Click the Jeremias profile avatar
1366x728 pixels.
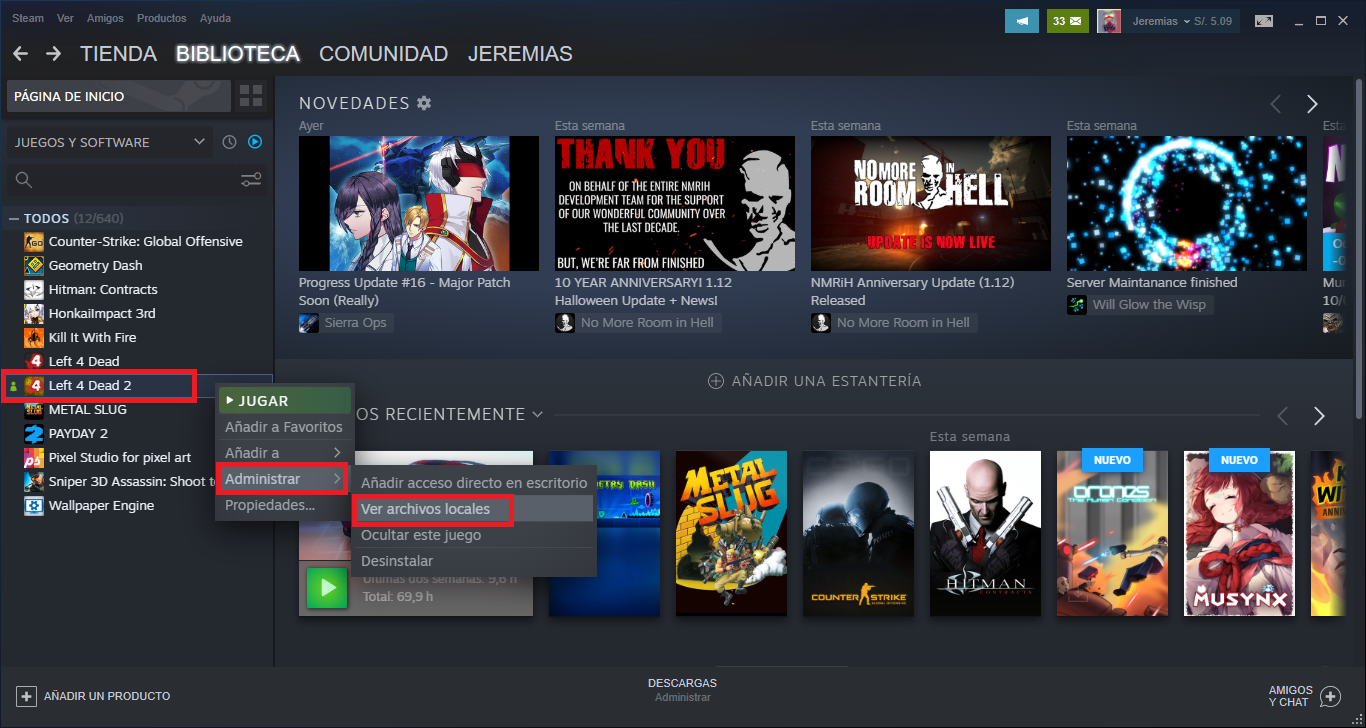[x=1108, y=21]
